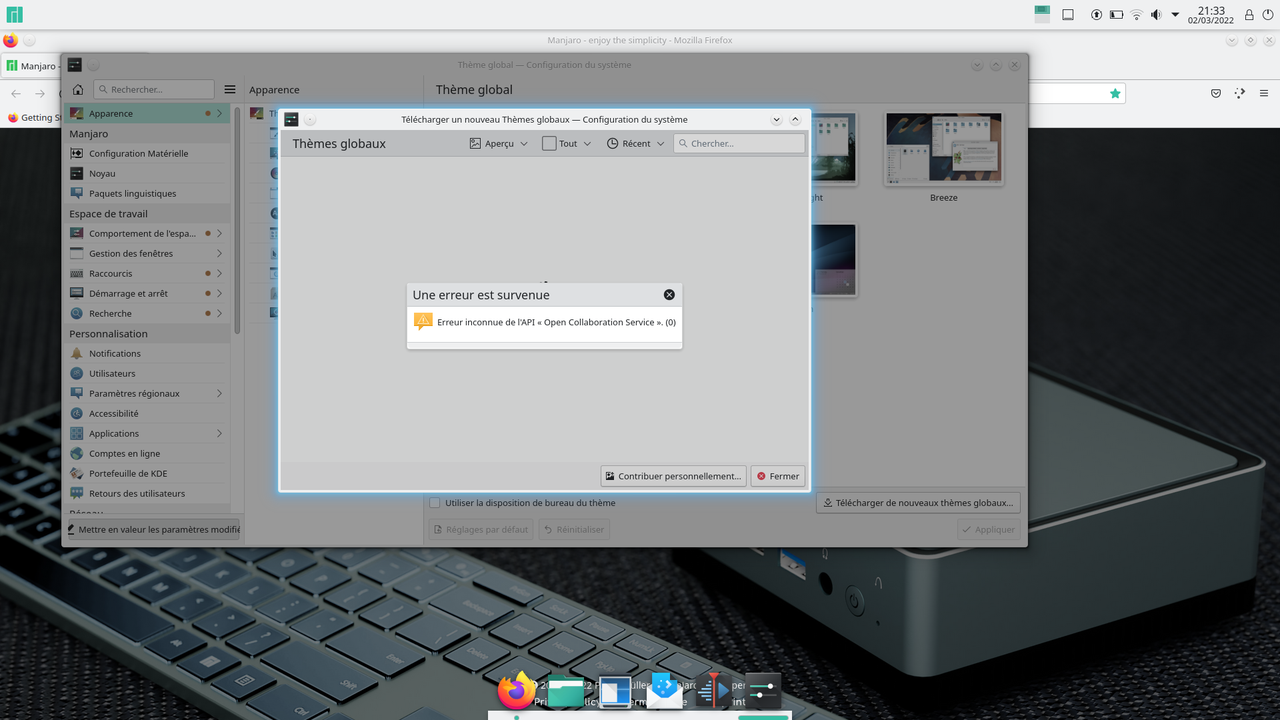Expand the Applications chevron
Viewport: 1280px width, 720px height.
pyautogui.click(x=219, y=433)
